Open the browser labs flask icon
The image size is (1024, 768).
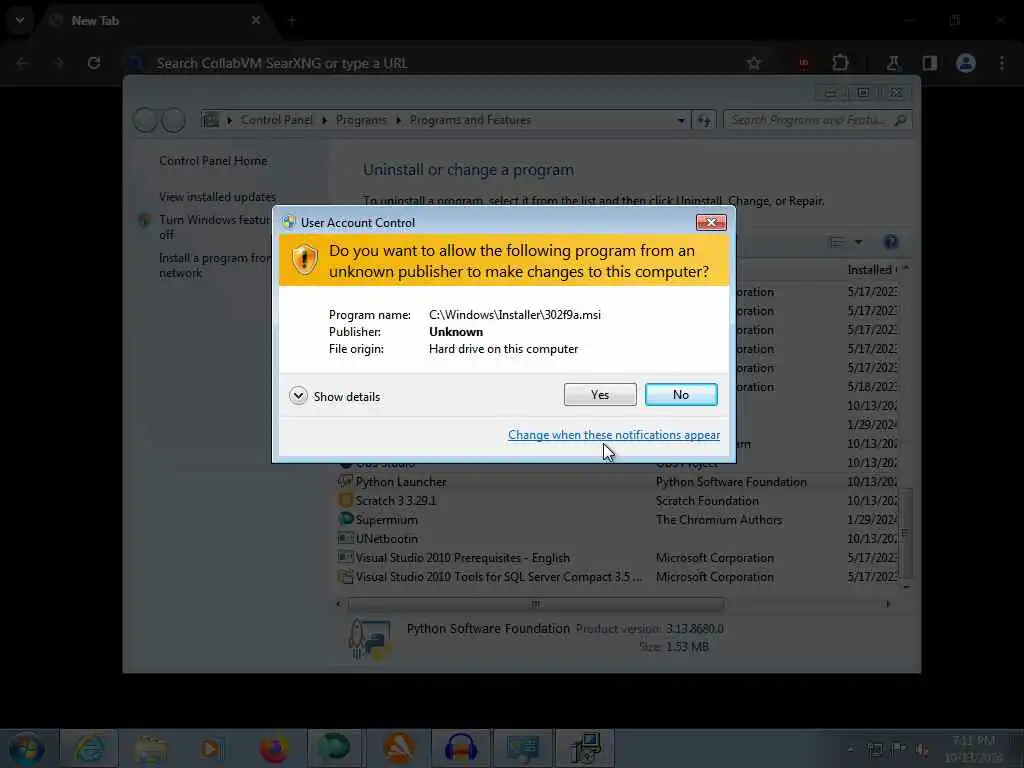click(x=893, y=63)
